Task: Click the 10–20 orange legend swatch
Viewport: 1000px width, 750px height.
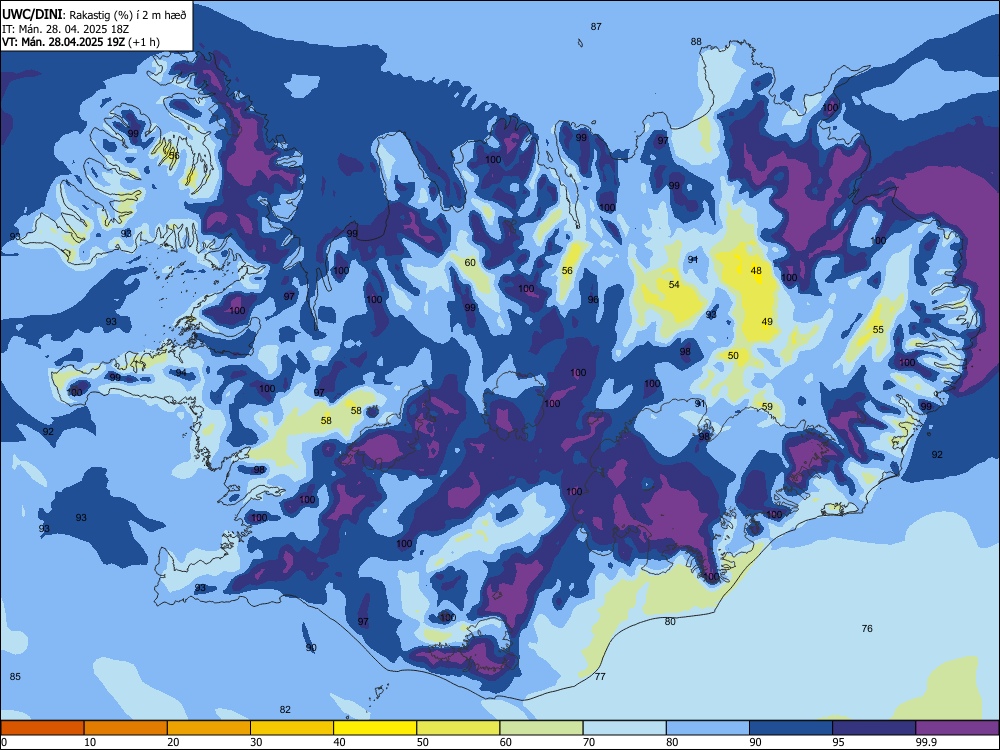Action: pos(126,728)
